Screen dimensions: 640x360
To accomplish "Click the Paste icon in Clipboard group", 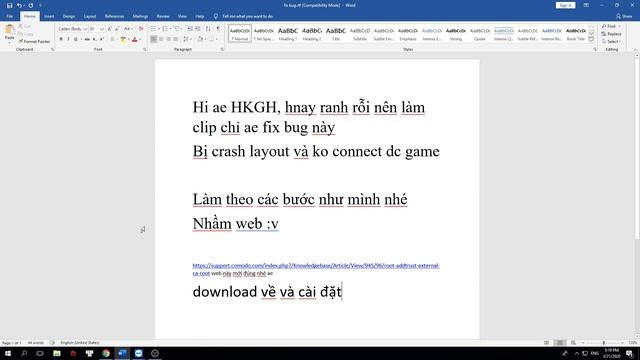I will pyautogui.click(x=9, y=29).
